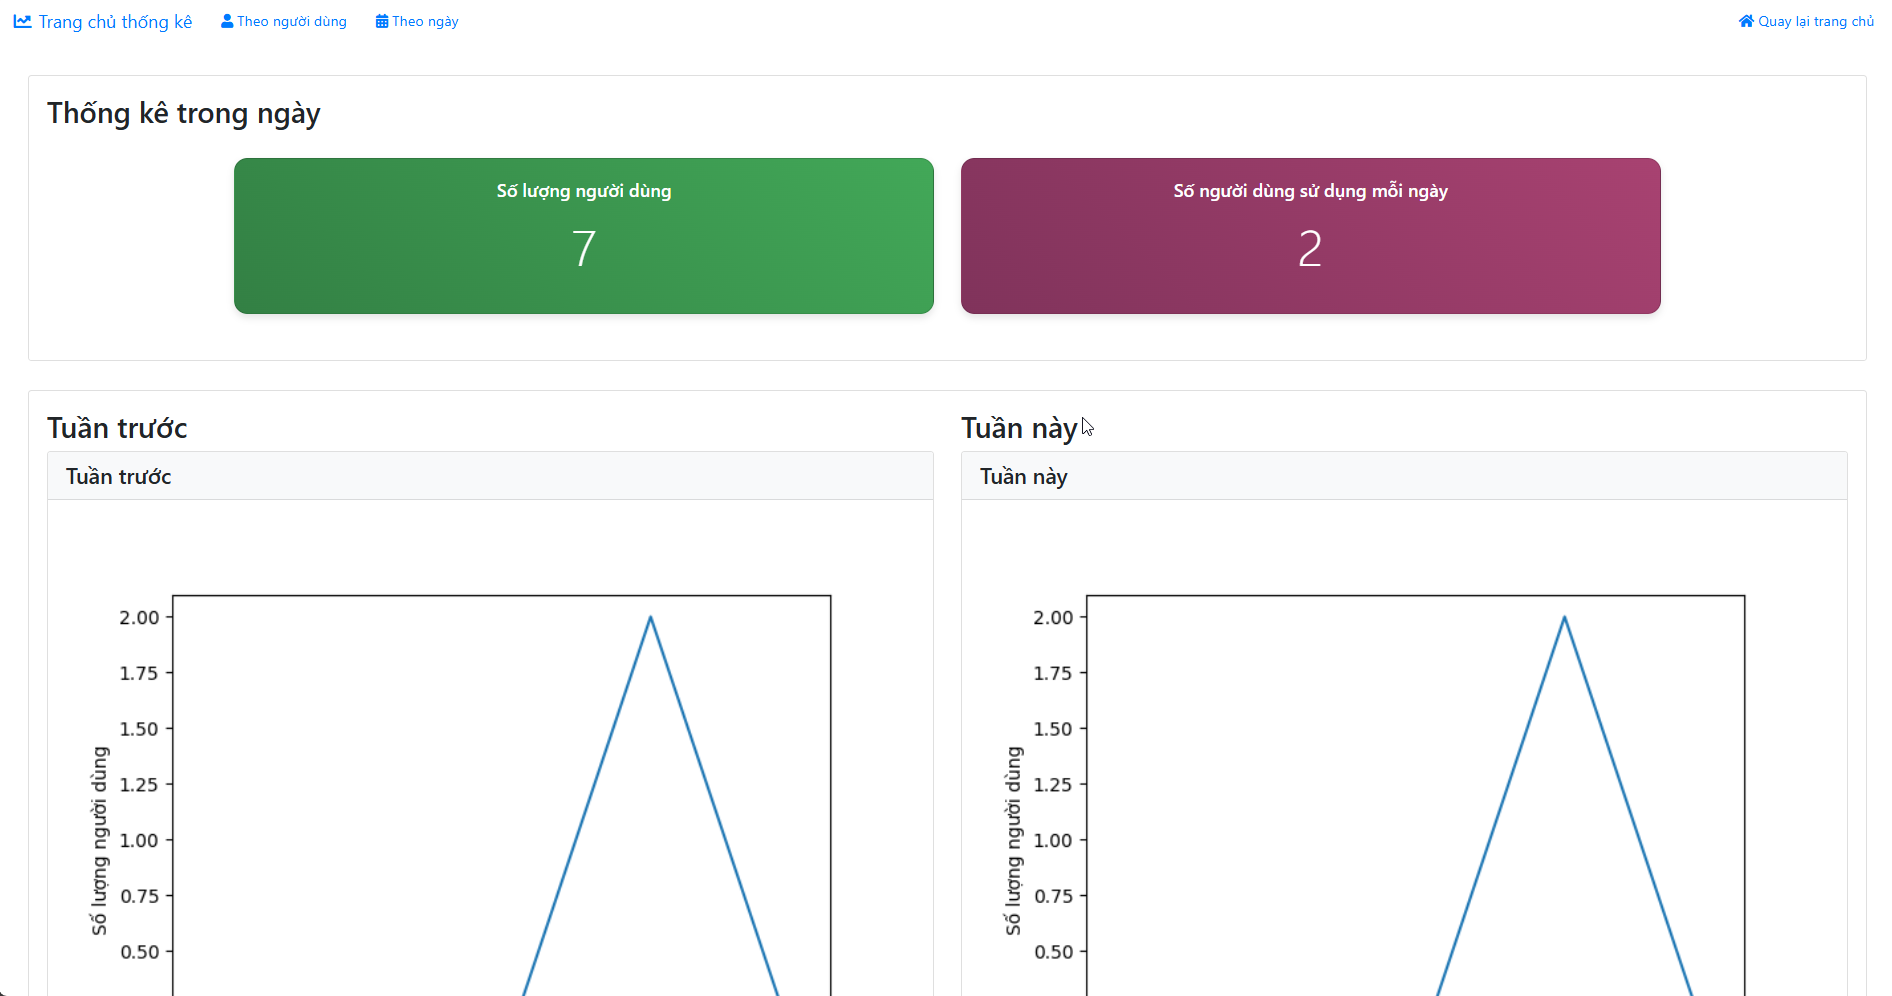The width and height of the screenshot is (1892, 996).
Task: Select the green Số lượng người dùng card
Action: (584, 236)
